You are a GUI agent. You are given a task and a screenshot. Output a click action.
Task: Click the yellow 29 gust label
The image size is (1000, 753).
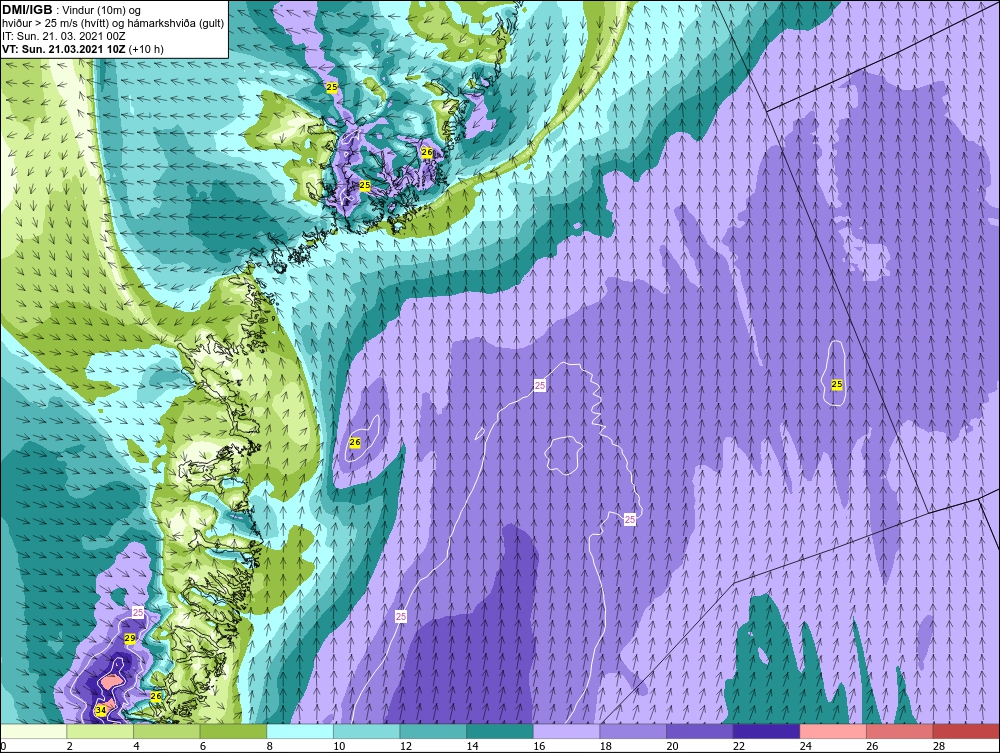tap(129, 638)
